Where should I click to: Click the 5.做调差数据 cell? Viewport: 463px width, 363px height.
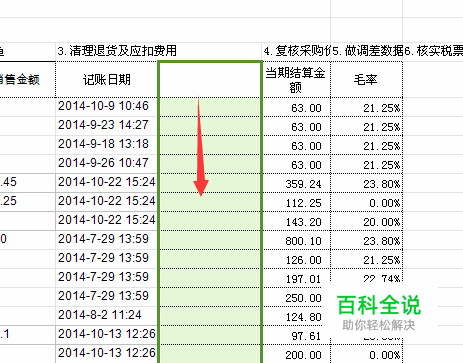click(x=367, y=51)
